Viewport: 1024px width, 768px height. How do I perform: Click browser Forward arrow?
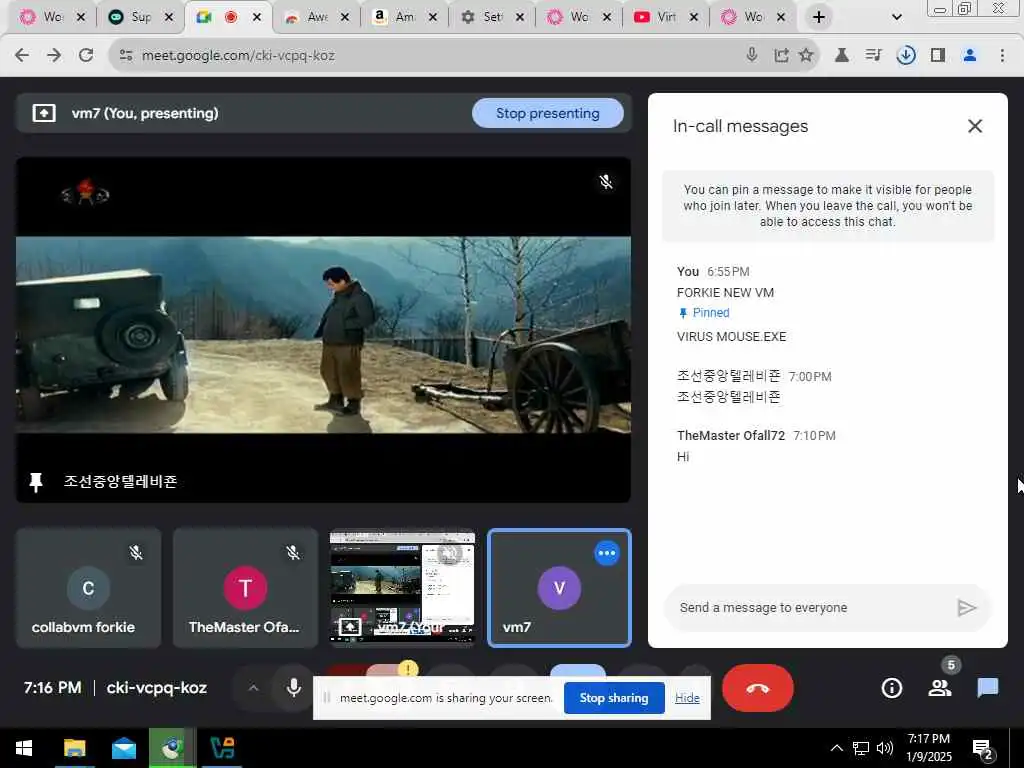click(x=54, y=56)
